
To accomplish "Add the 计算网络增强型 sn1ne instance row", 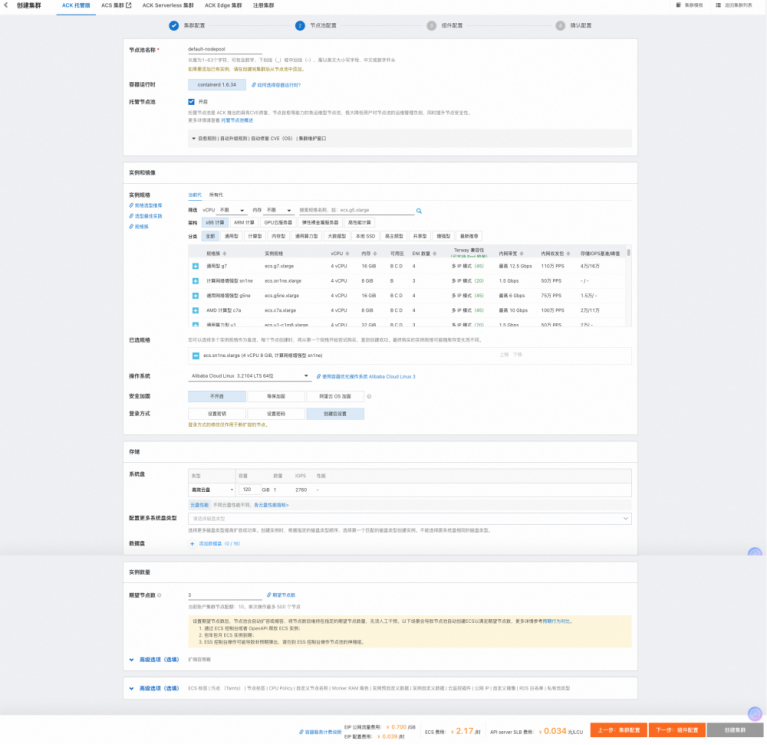I will [195, 281].
